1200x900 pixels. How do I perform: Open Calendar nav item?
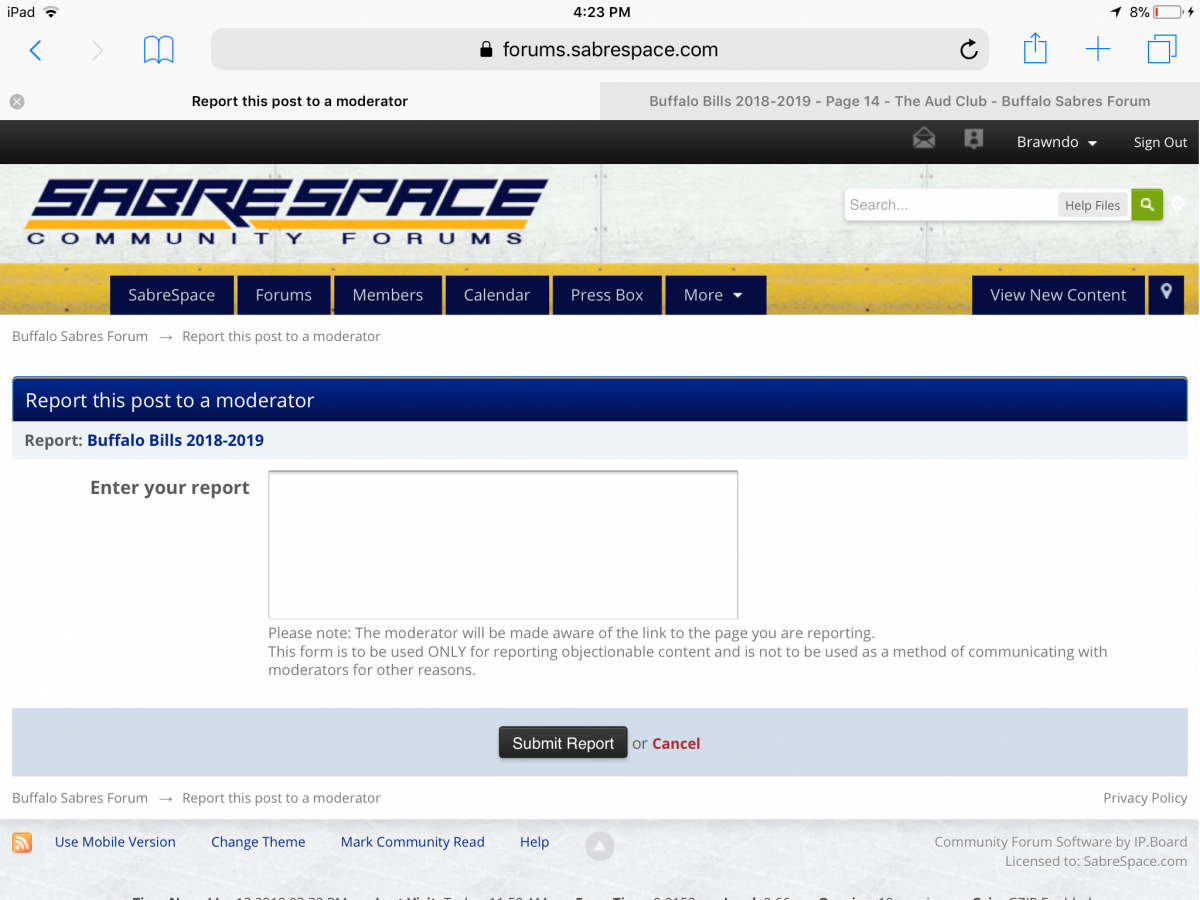coord(497,295)
